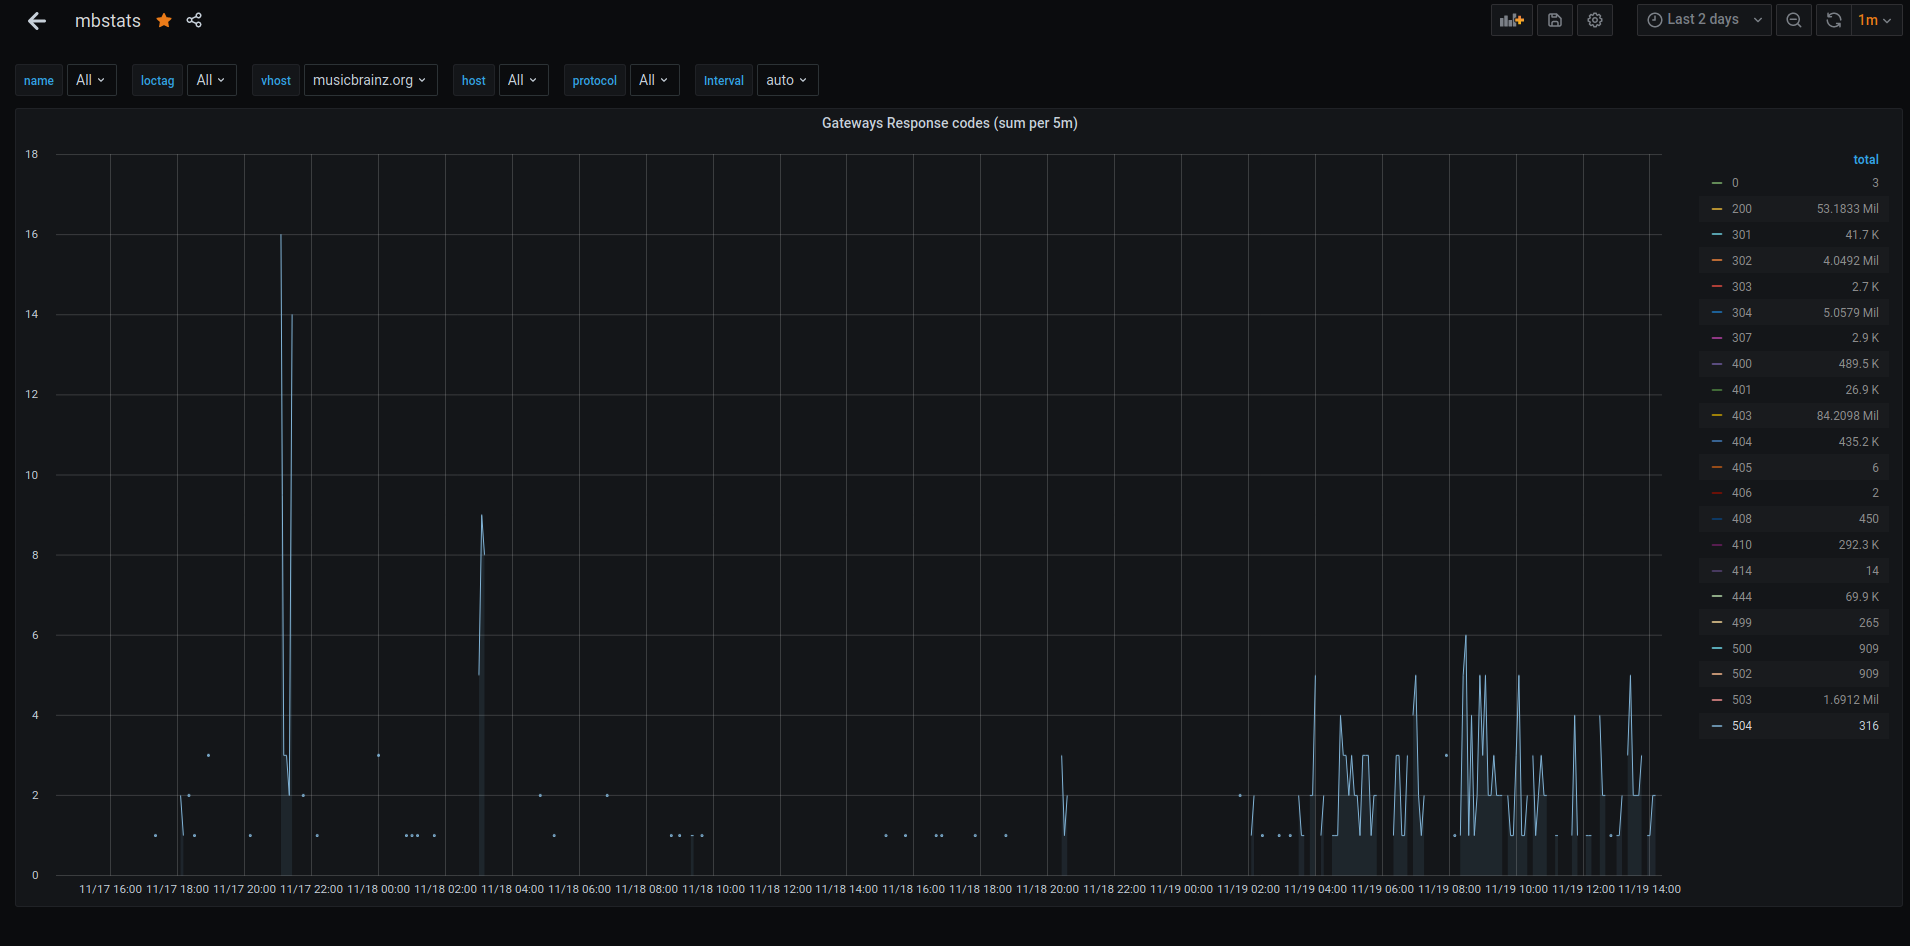Image resolution: width=1910 pixels, height=946 pixels.
Task: Select the 414 legend entry
Action: point(1741,571)
